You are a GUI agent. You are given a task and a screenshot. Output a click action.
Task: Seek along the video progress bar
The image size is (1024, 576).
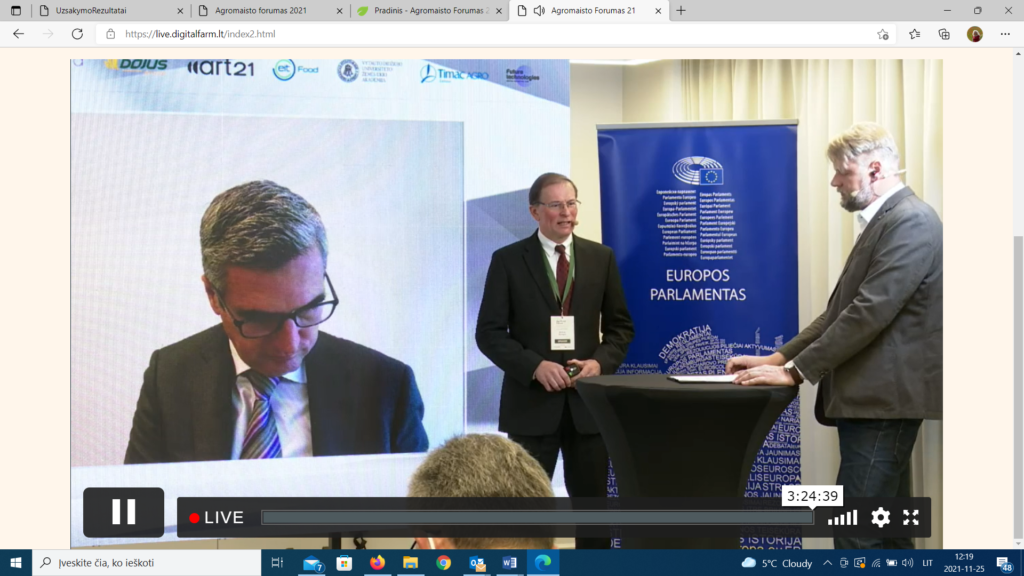[x=537, y=517]
